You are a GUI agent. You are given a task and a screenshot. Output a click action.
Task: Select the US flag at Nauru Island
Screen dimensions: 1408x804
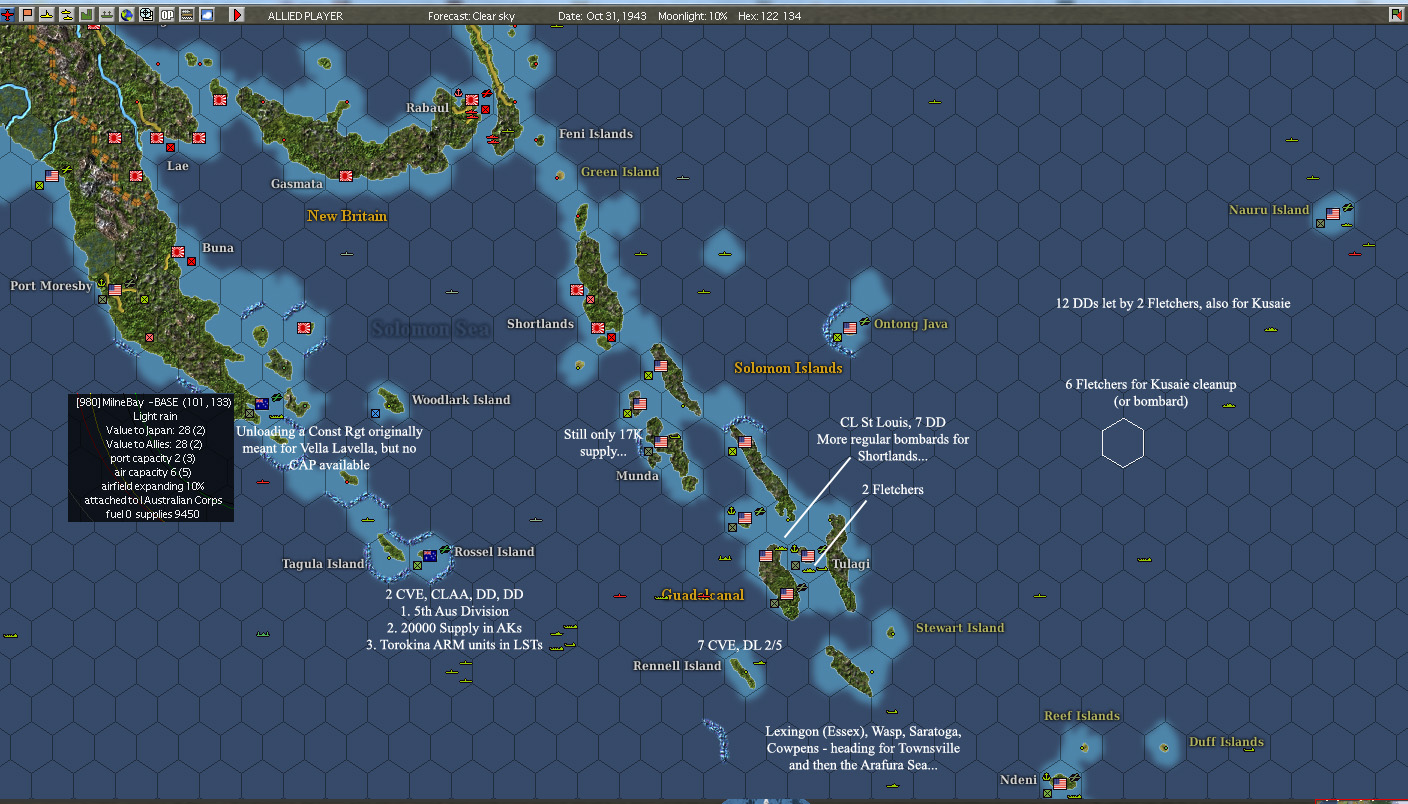(x=1333, y=214)
